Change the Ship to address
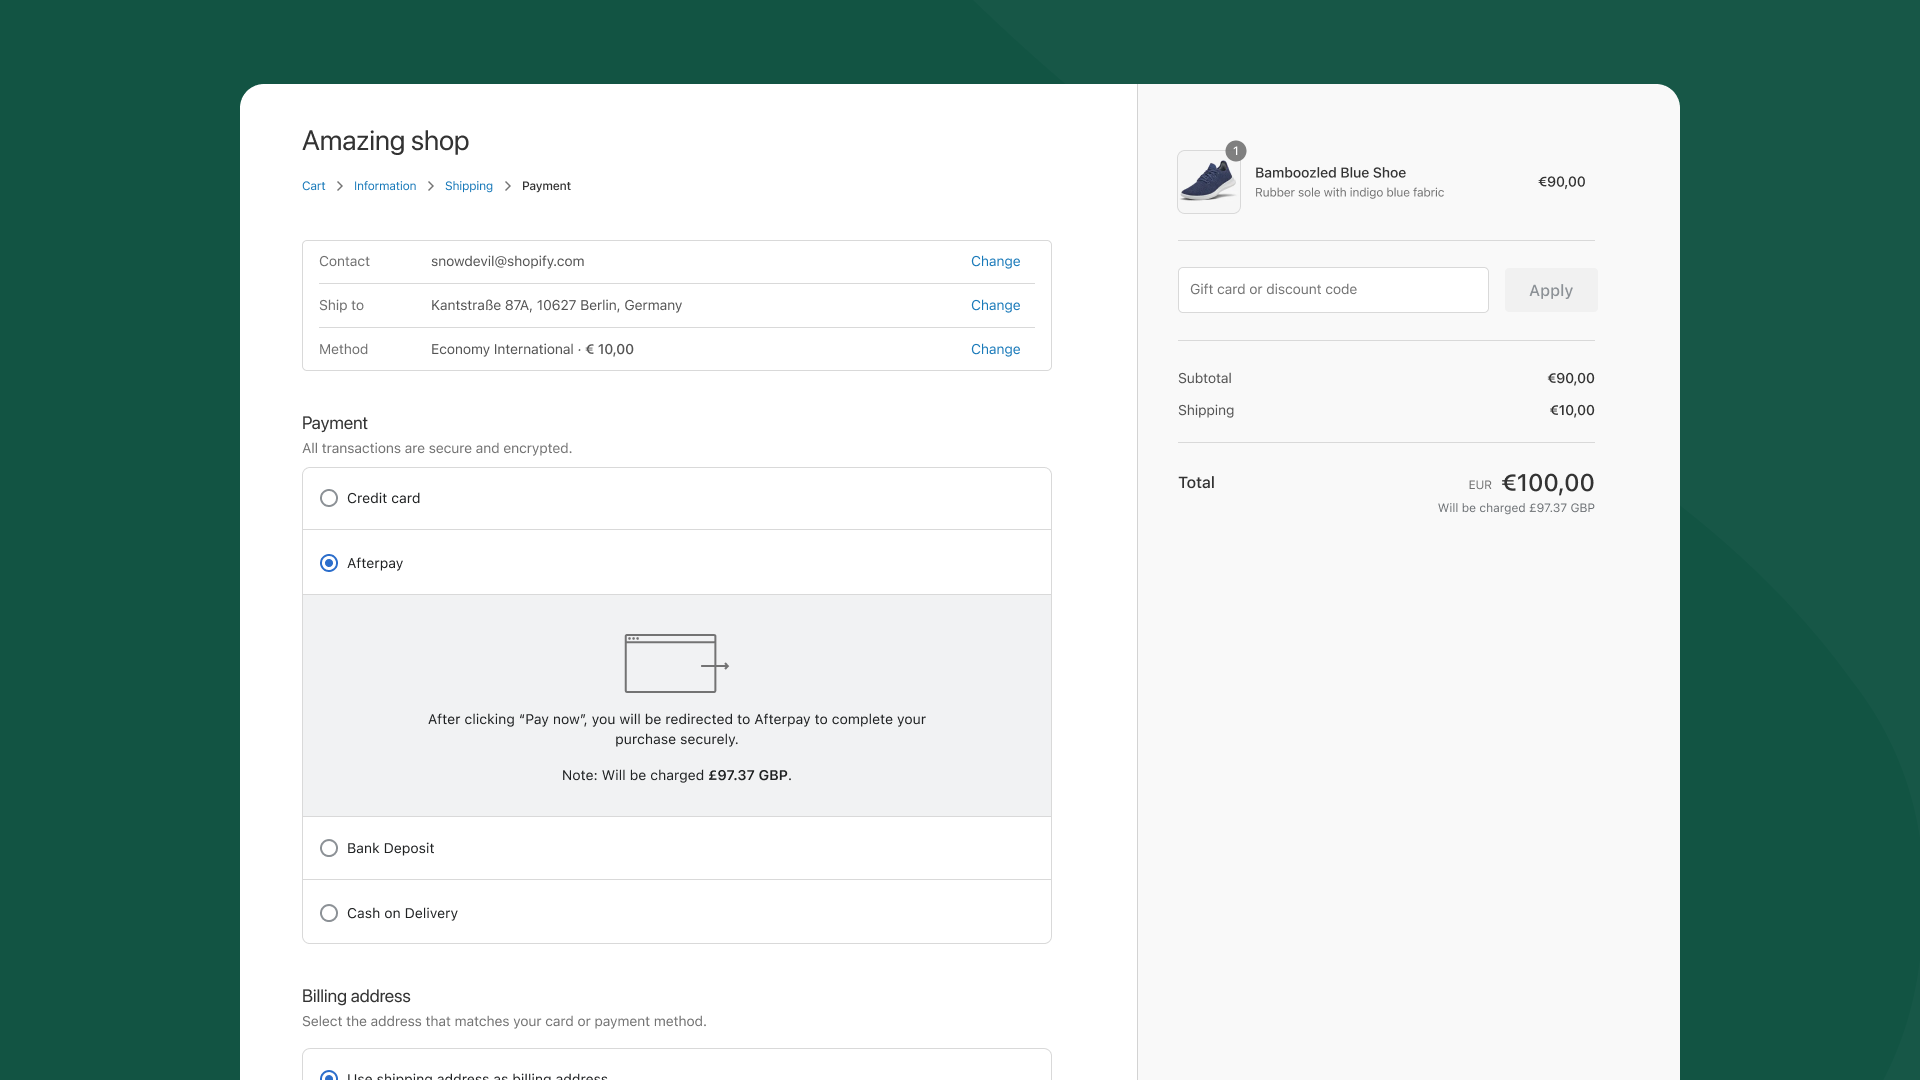The image size is (1920, 1080). point(995,305)
